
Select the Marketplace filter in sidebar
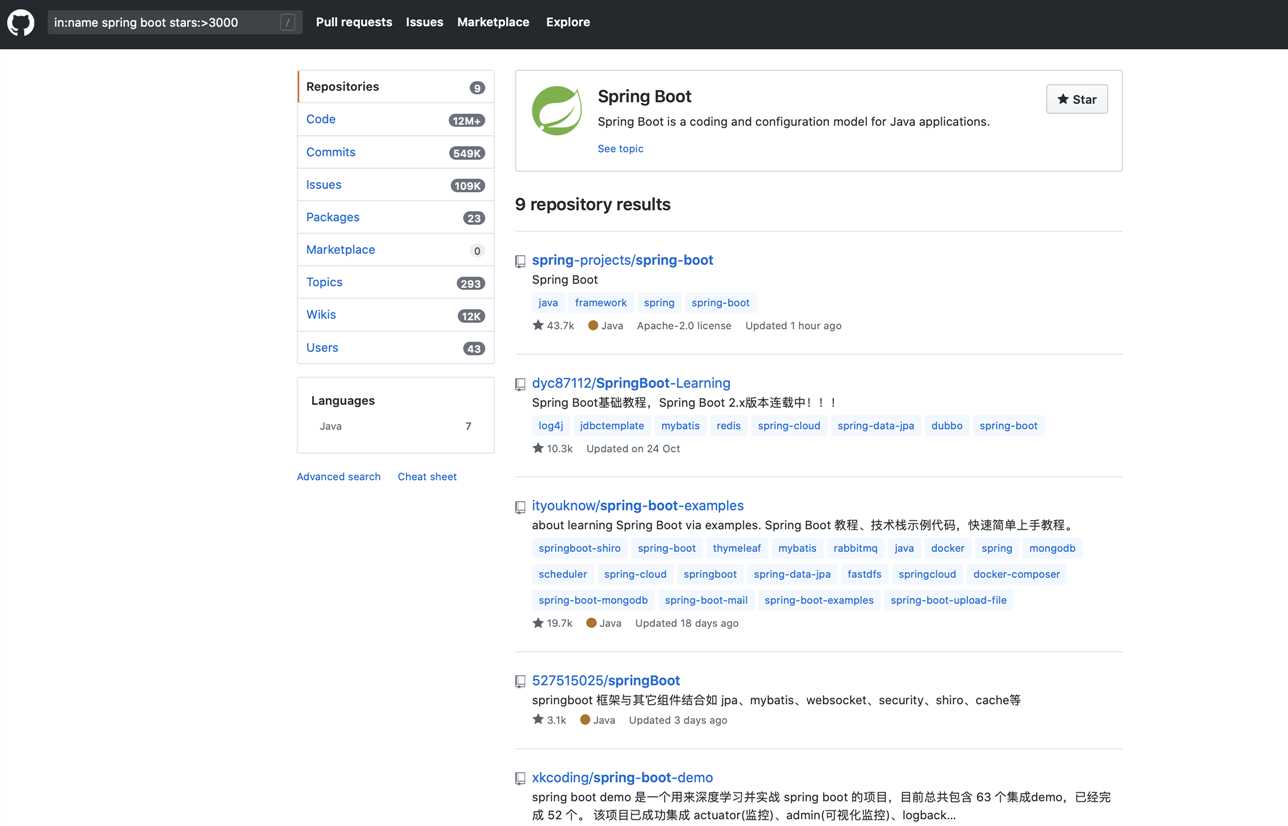396,250
